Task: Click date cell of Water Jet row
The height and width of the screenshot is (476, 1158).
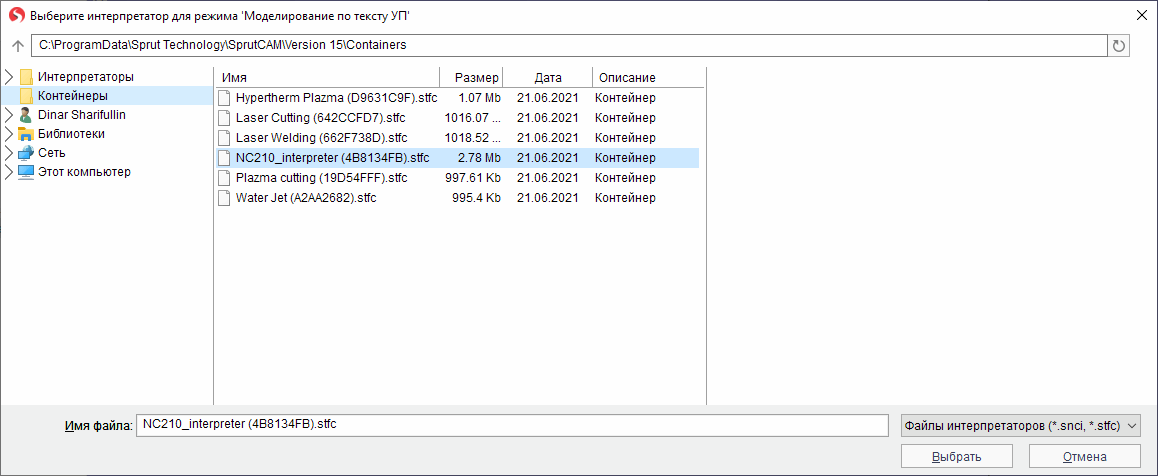Action: (548, 199)
